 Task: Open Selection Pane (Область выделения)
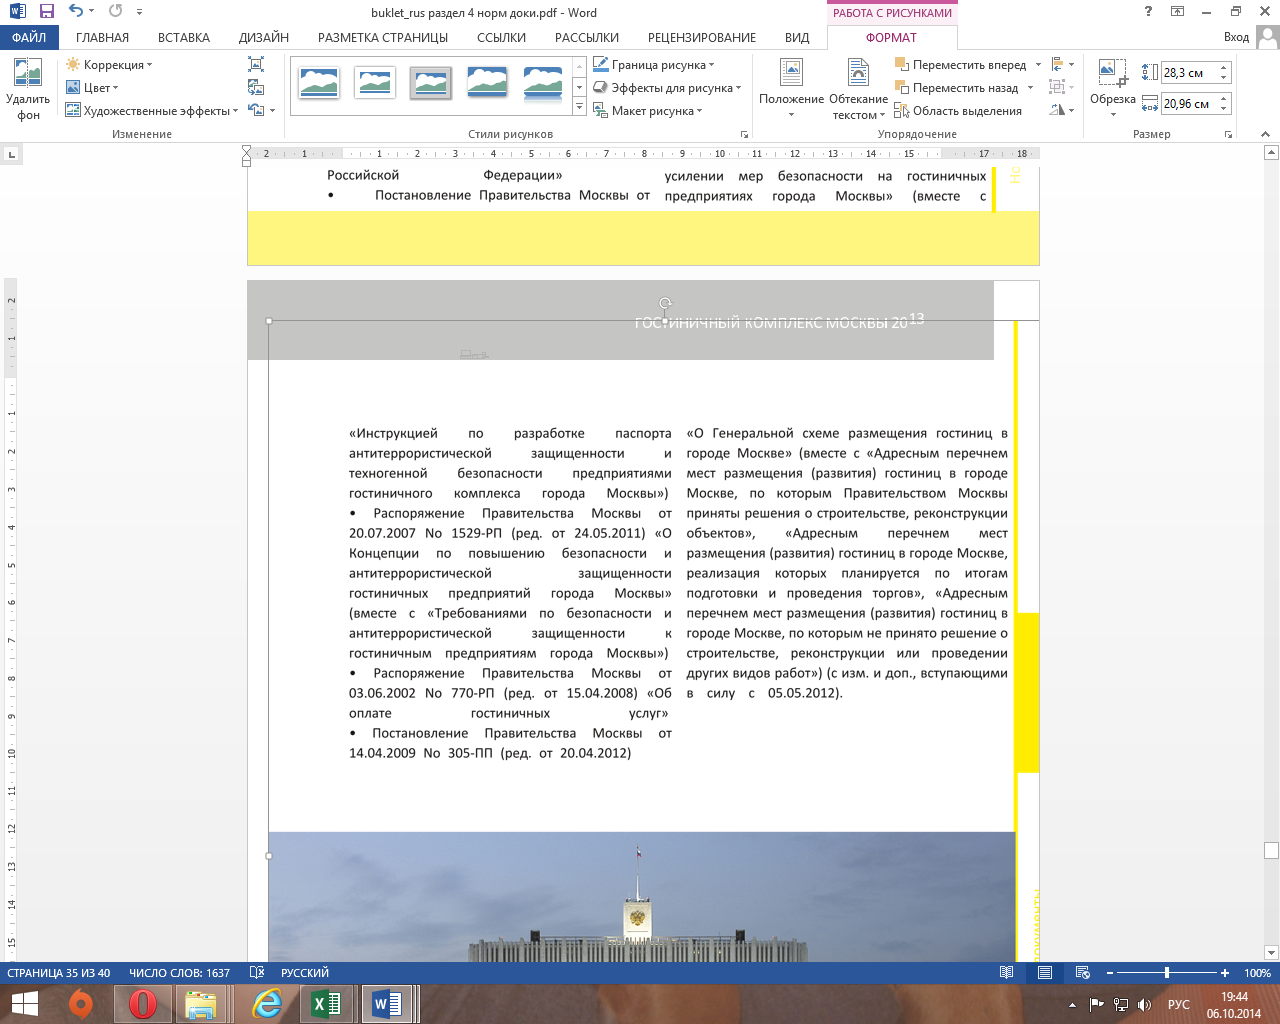click(958, 111)
